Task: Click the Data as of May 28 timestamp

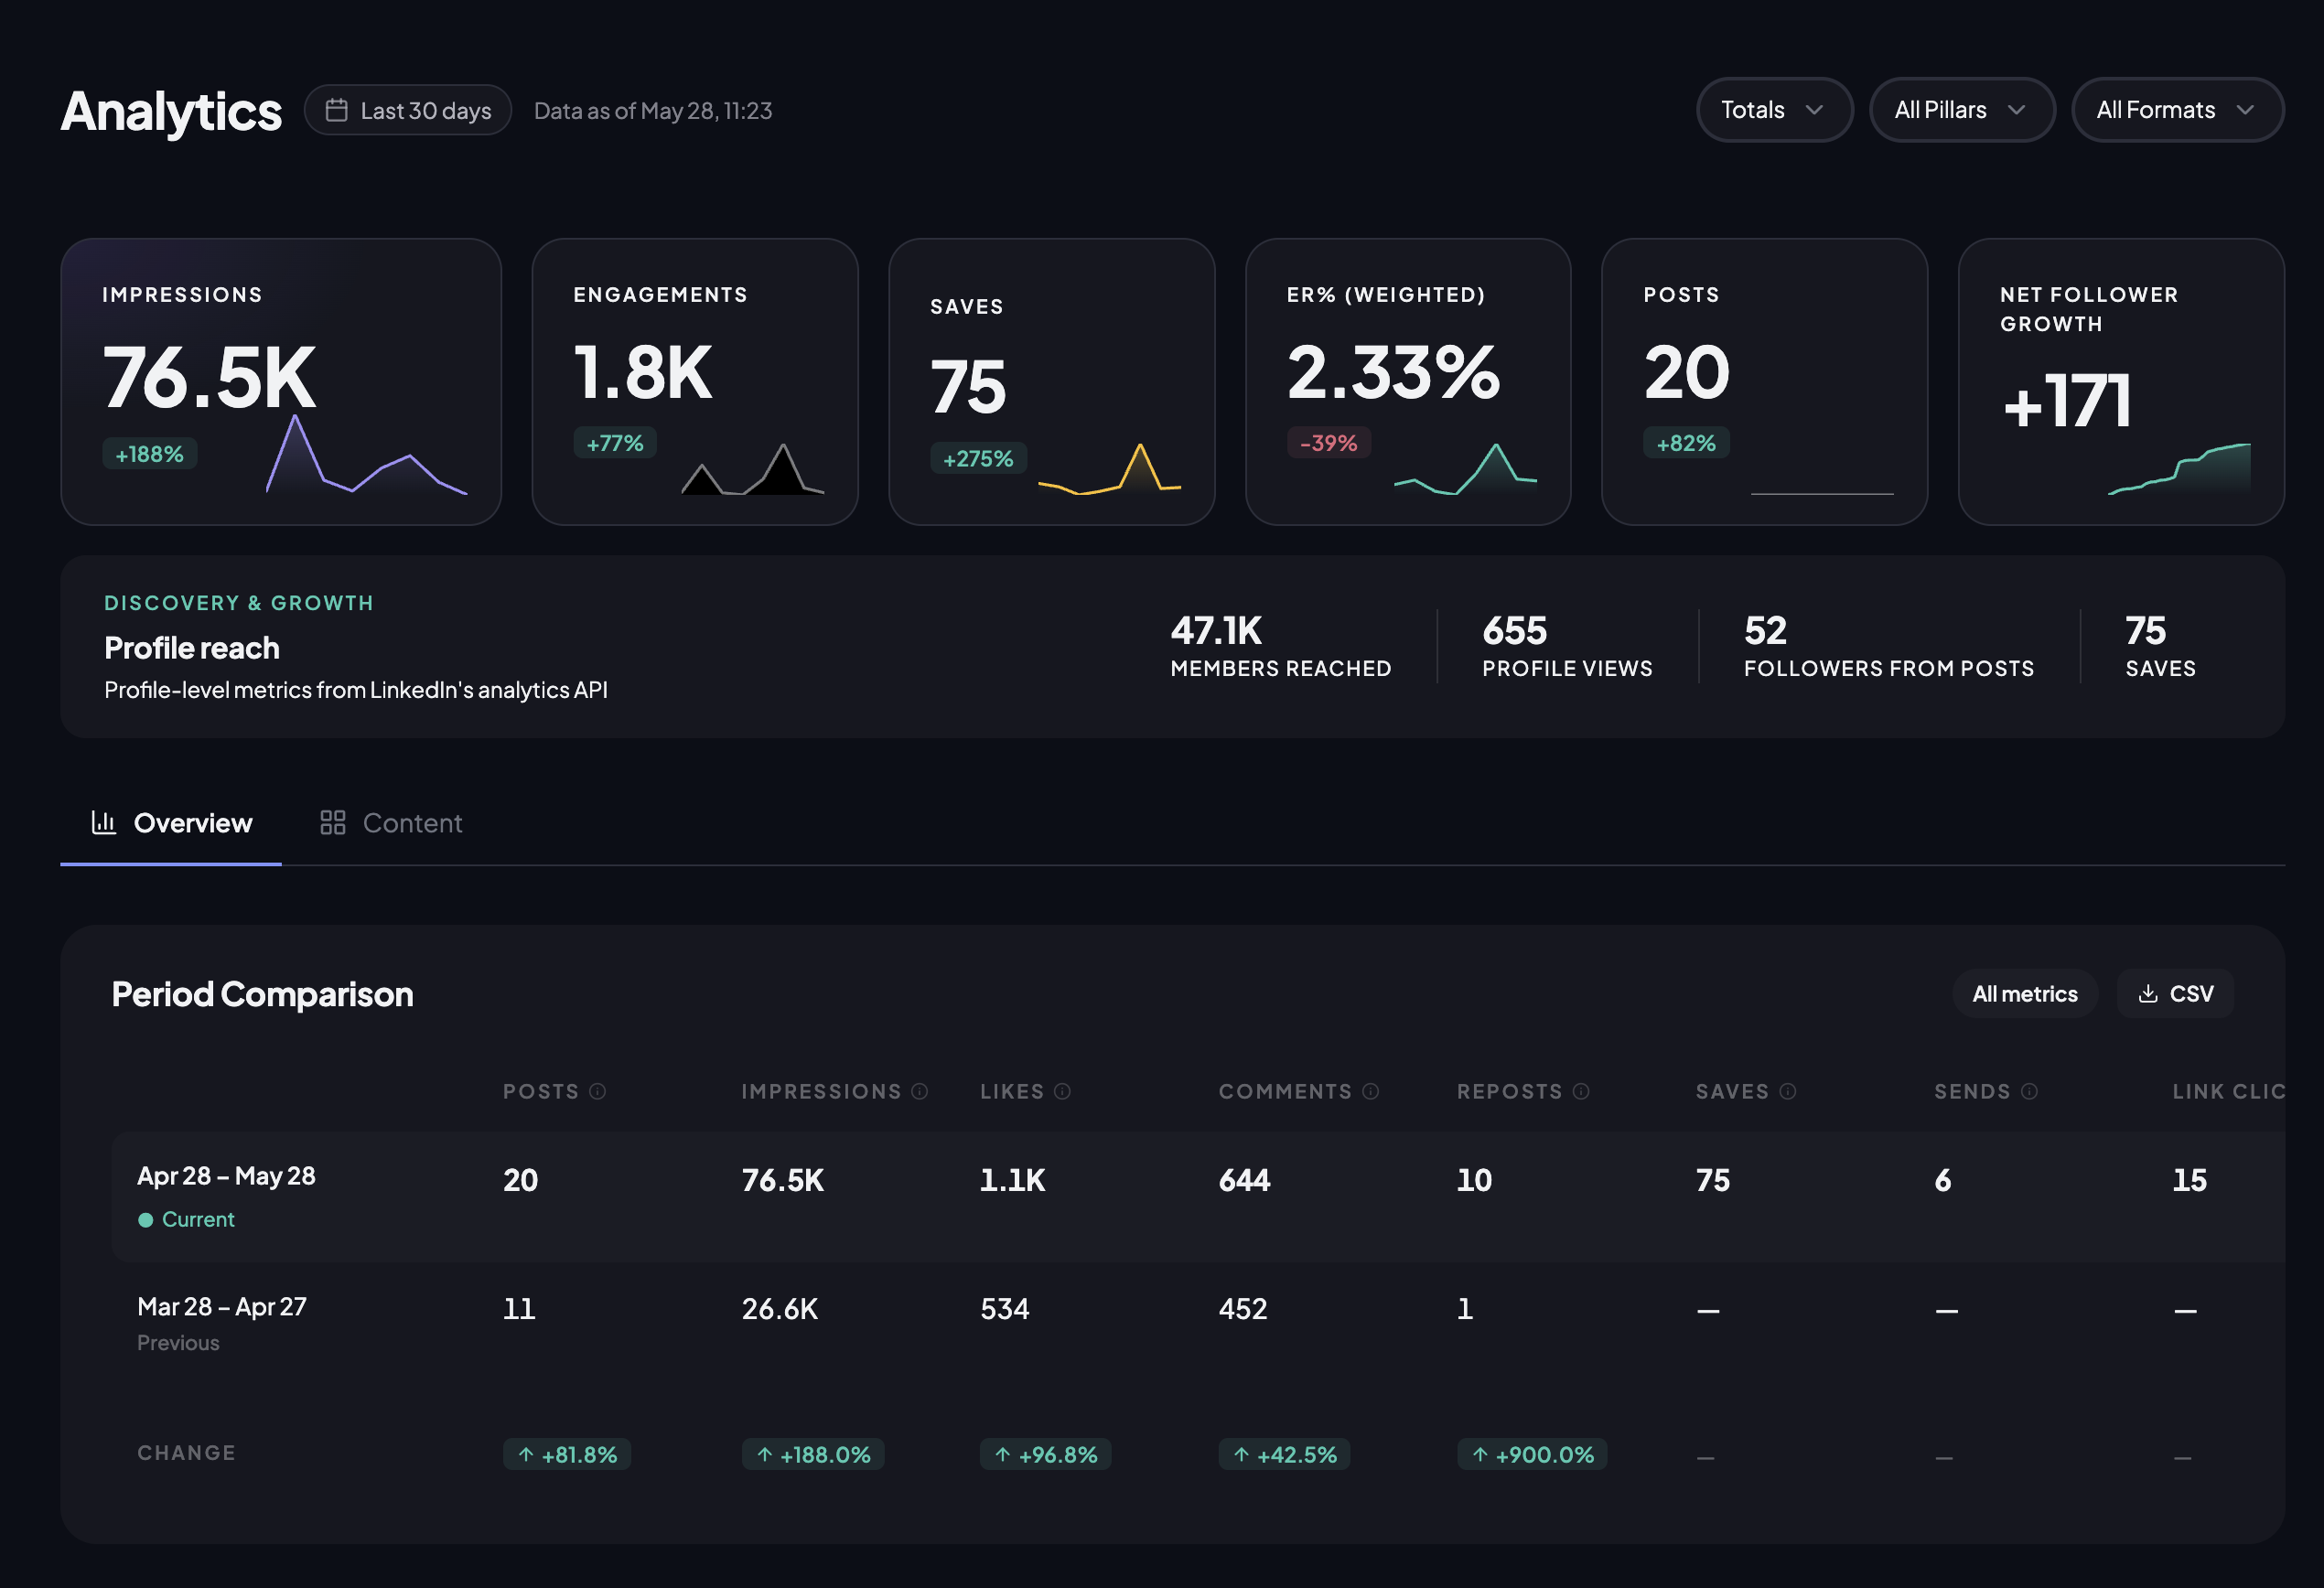Action: click(653, 110)
